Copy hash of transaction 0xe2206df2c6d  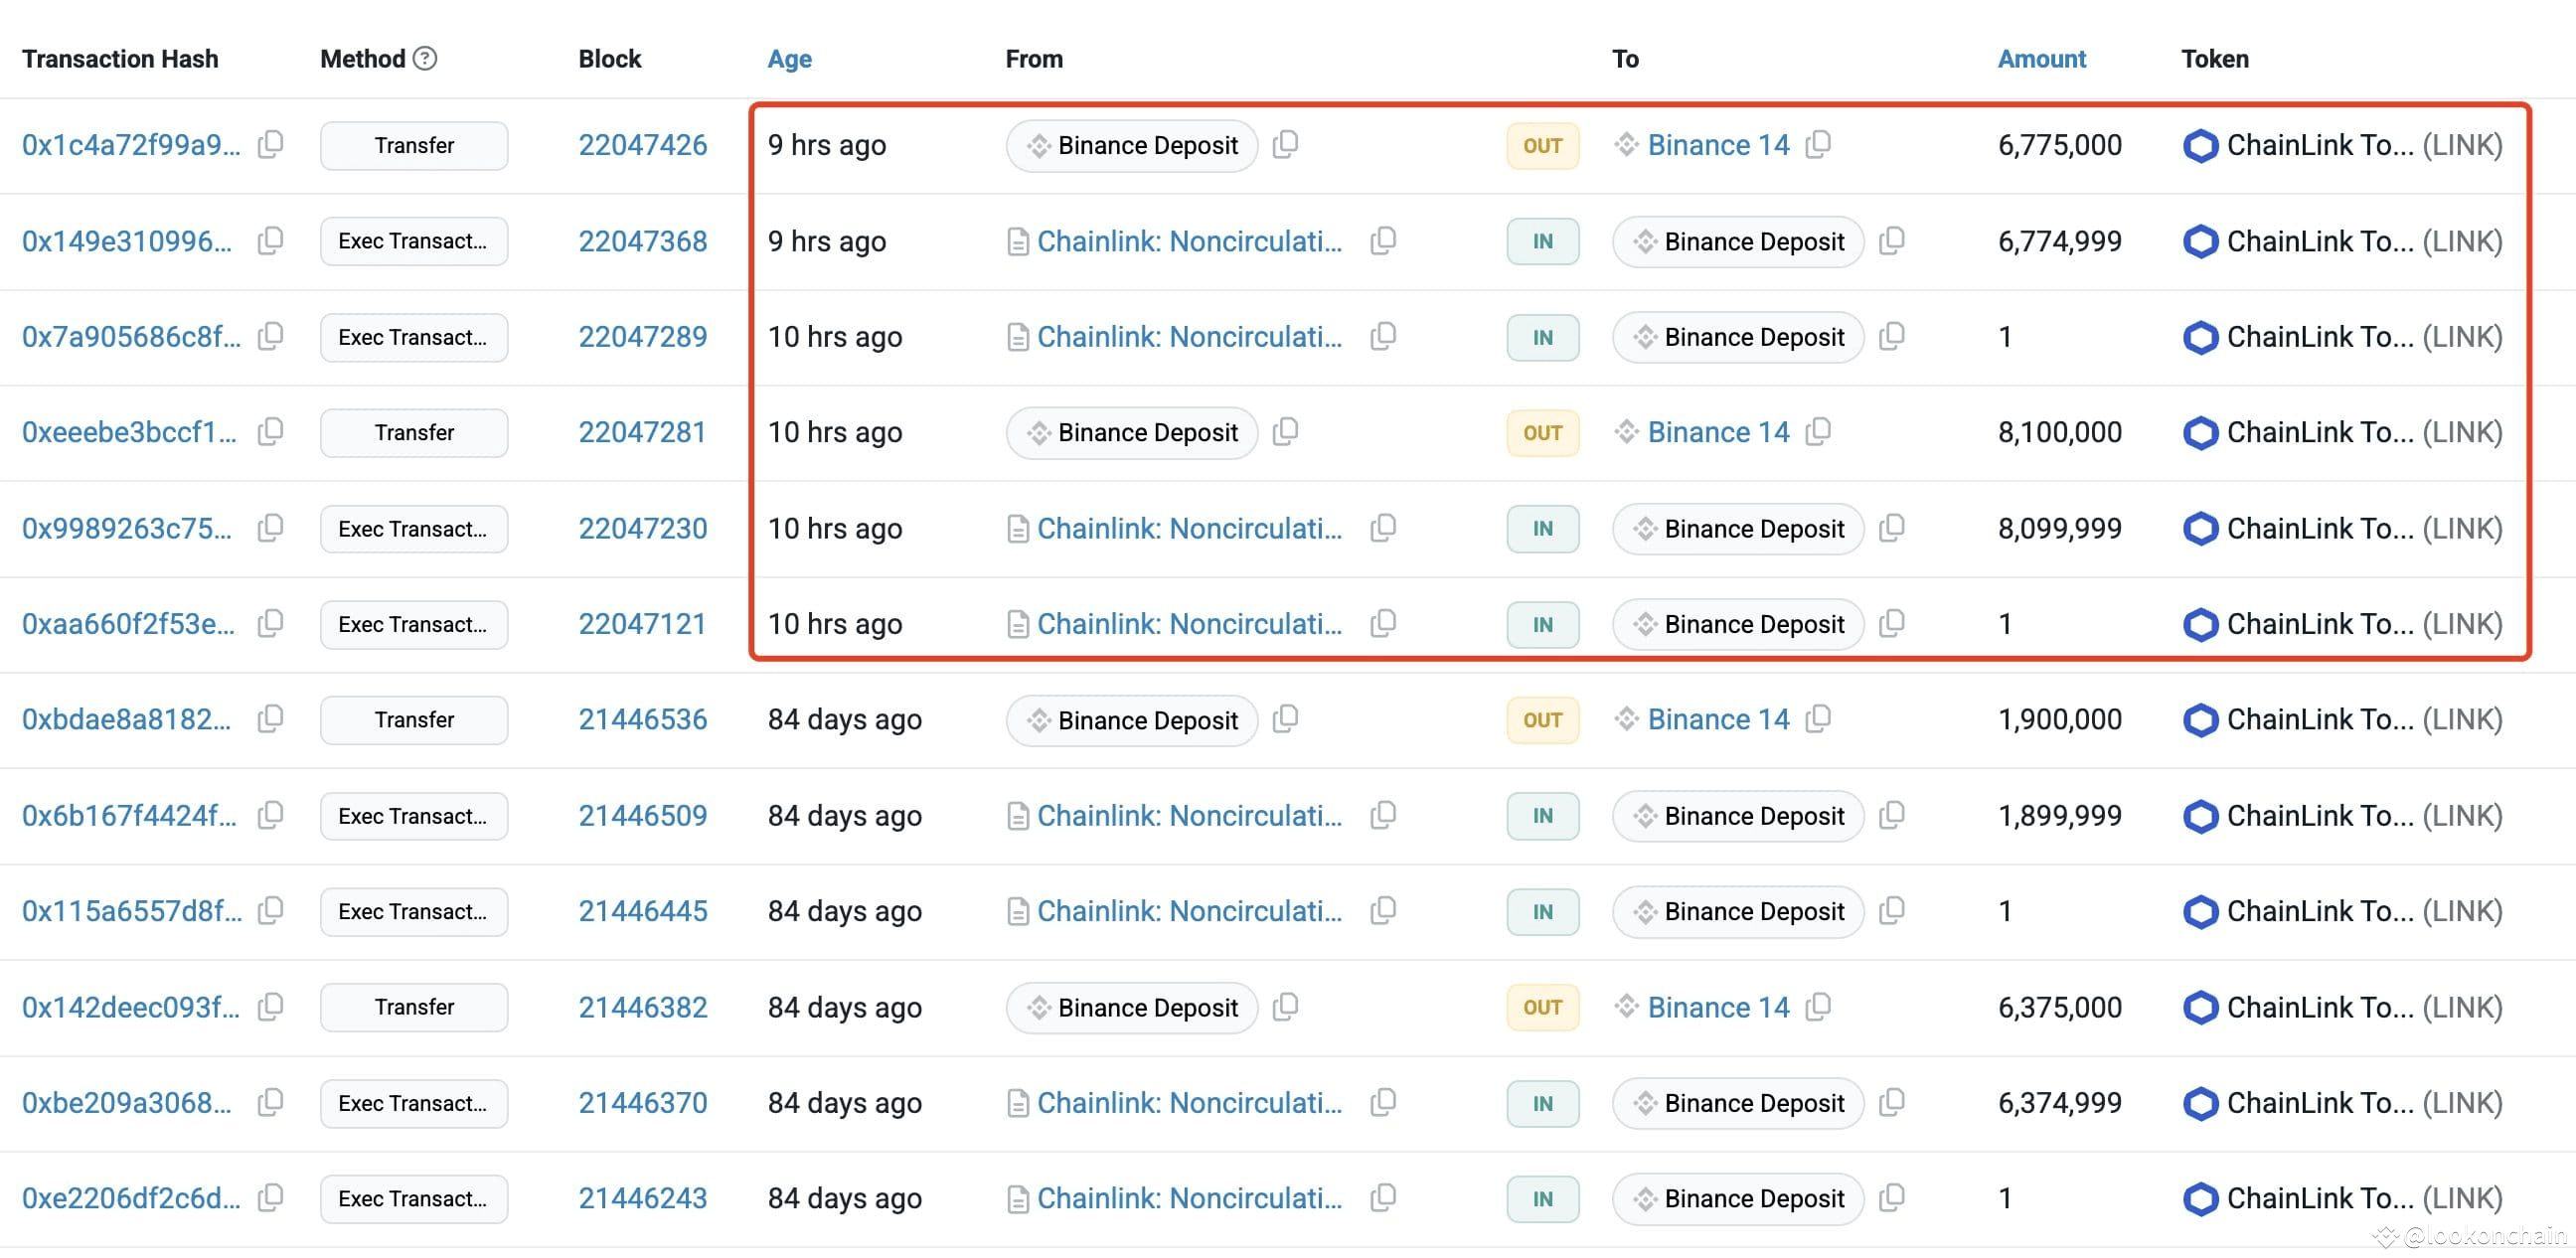[270, 1198]
